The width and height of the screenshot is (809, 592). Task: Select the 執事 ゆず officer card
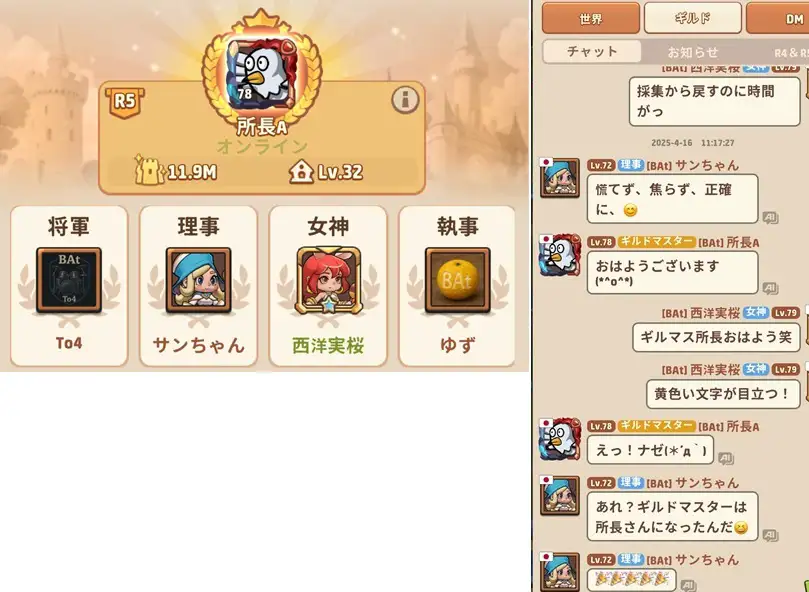[x=457, y=286]
